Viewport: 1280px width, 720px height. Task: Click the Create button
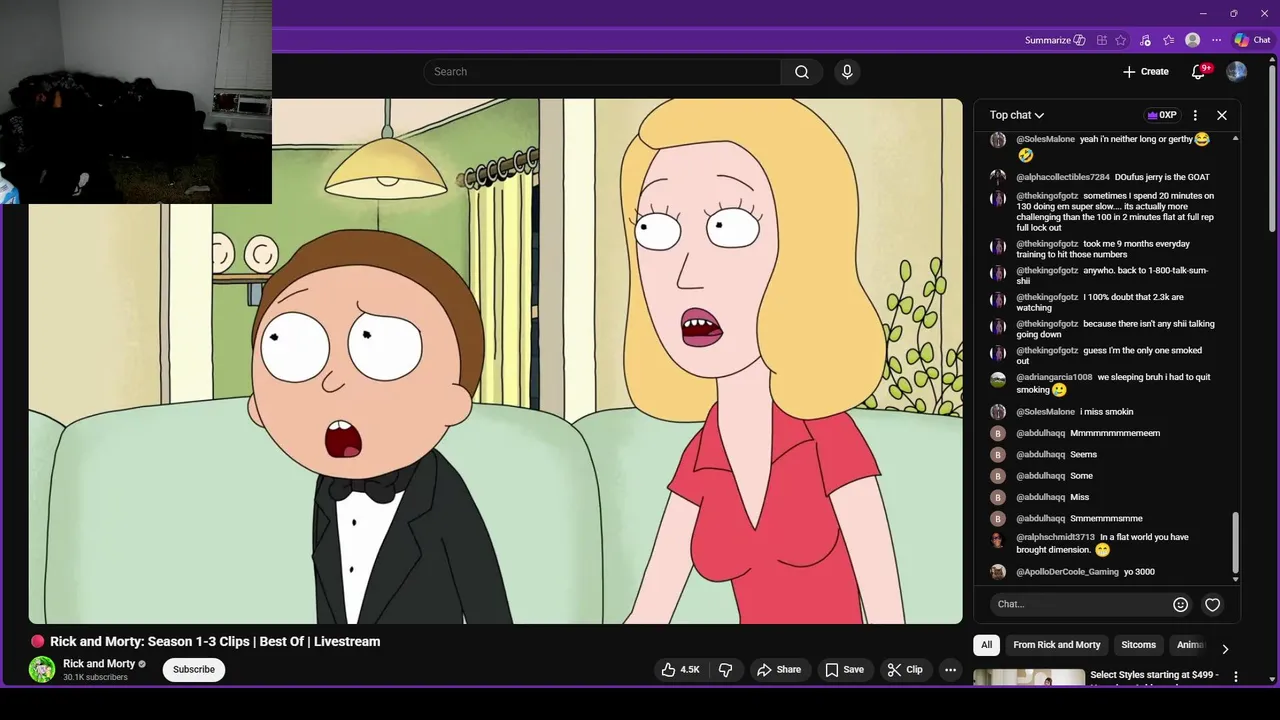pyautogui.click(x=1146, y=72)
